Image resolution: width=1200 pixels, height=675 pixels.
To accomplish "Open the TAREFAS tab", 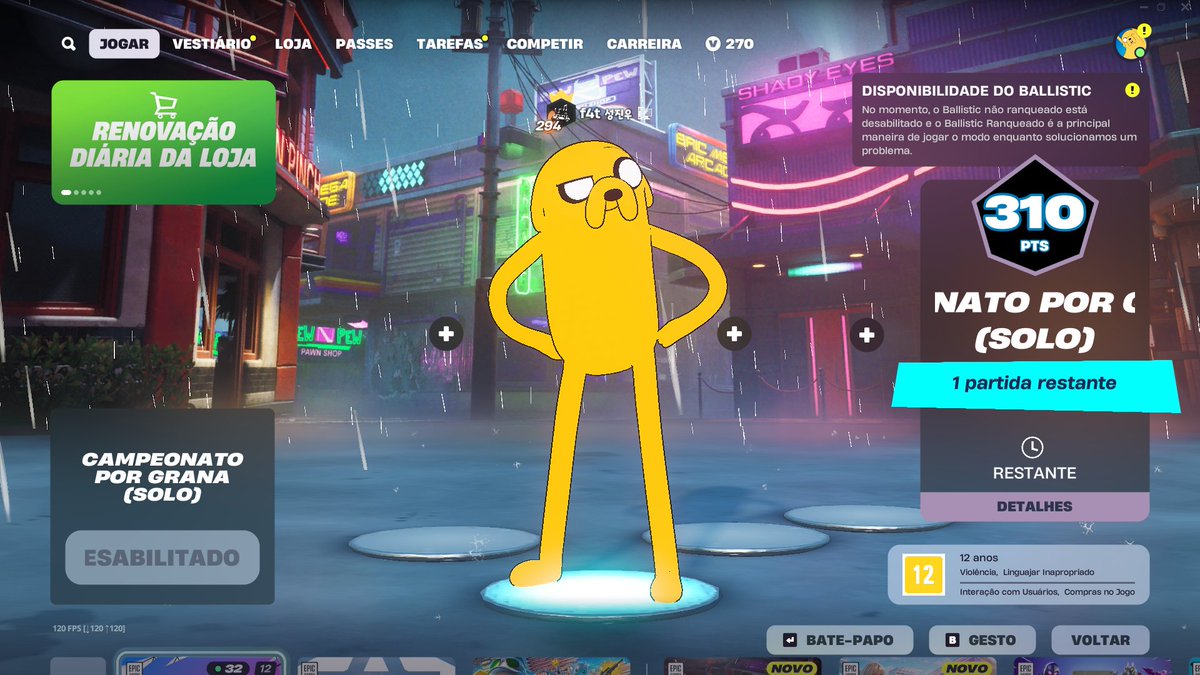I will pos(450,44).
